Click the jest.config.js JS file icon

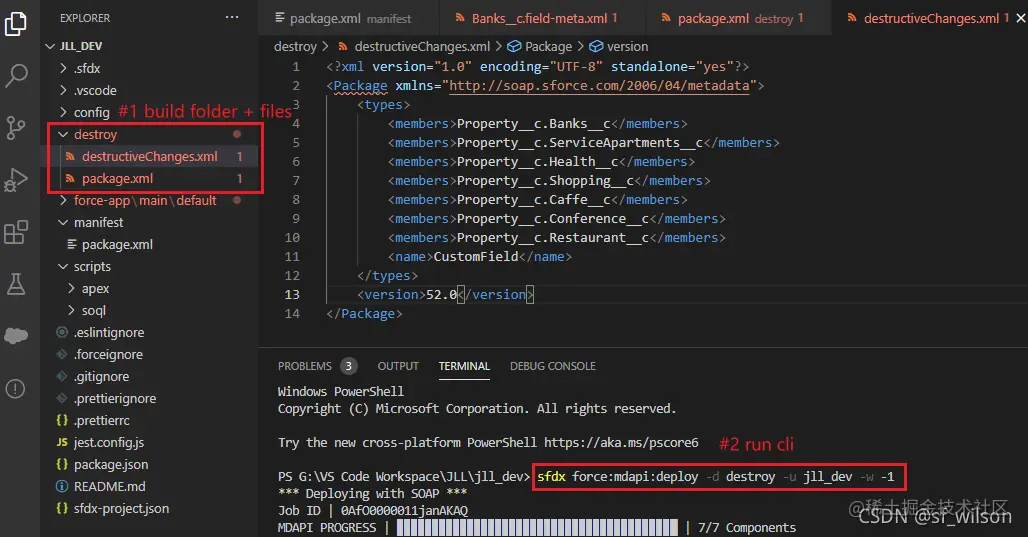(x=62, y=443)
